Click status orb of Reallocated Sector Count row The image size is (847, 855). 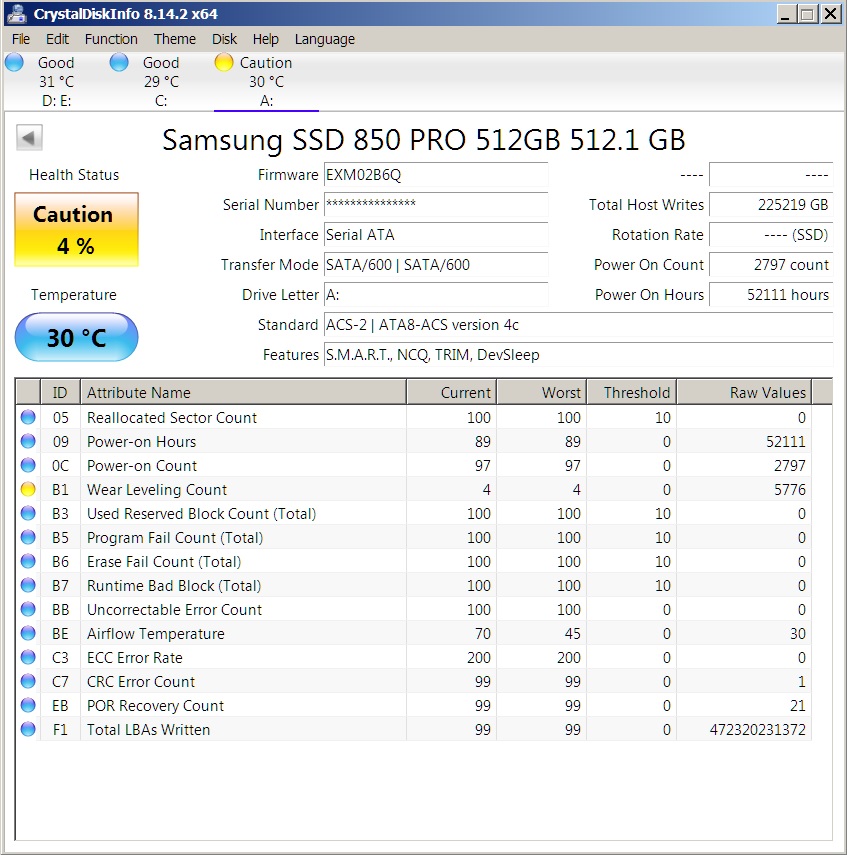pos(28,417)
